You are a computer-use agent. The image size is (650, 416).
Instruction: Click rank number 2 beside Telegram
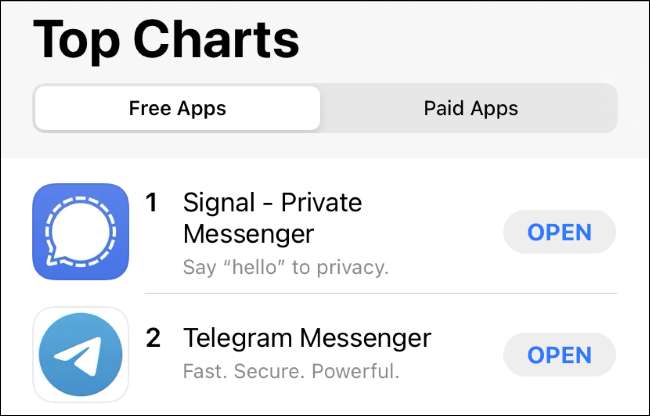pyautogui.click(x=153, y=338)
